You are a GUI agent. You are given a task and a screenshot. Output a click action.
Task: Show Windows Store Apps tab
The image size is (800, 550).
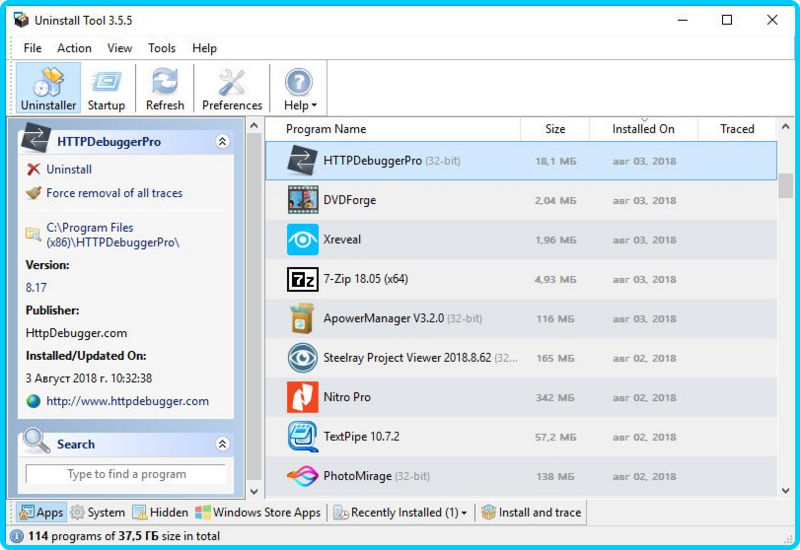pos(258,512)
